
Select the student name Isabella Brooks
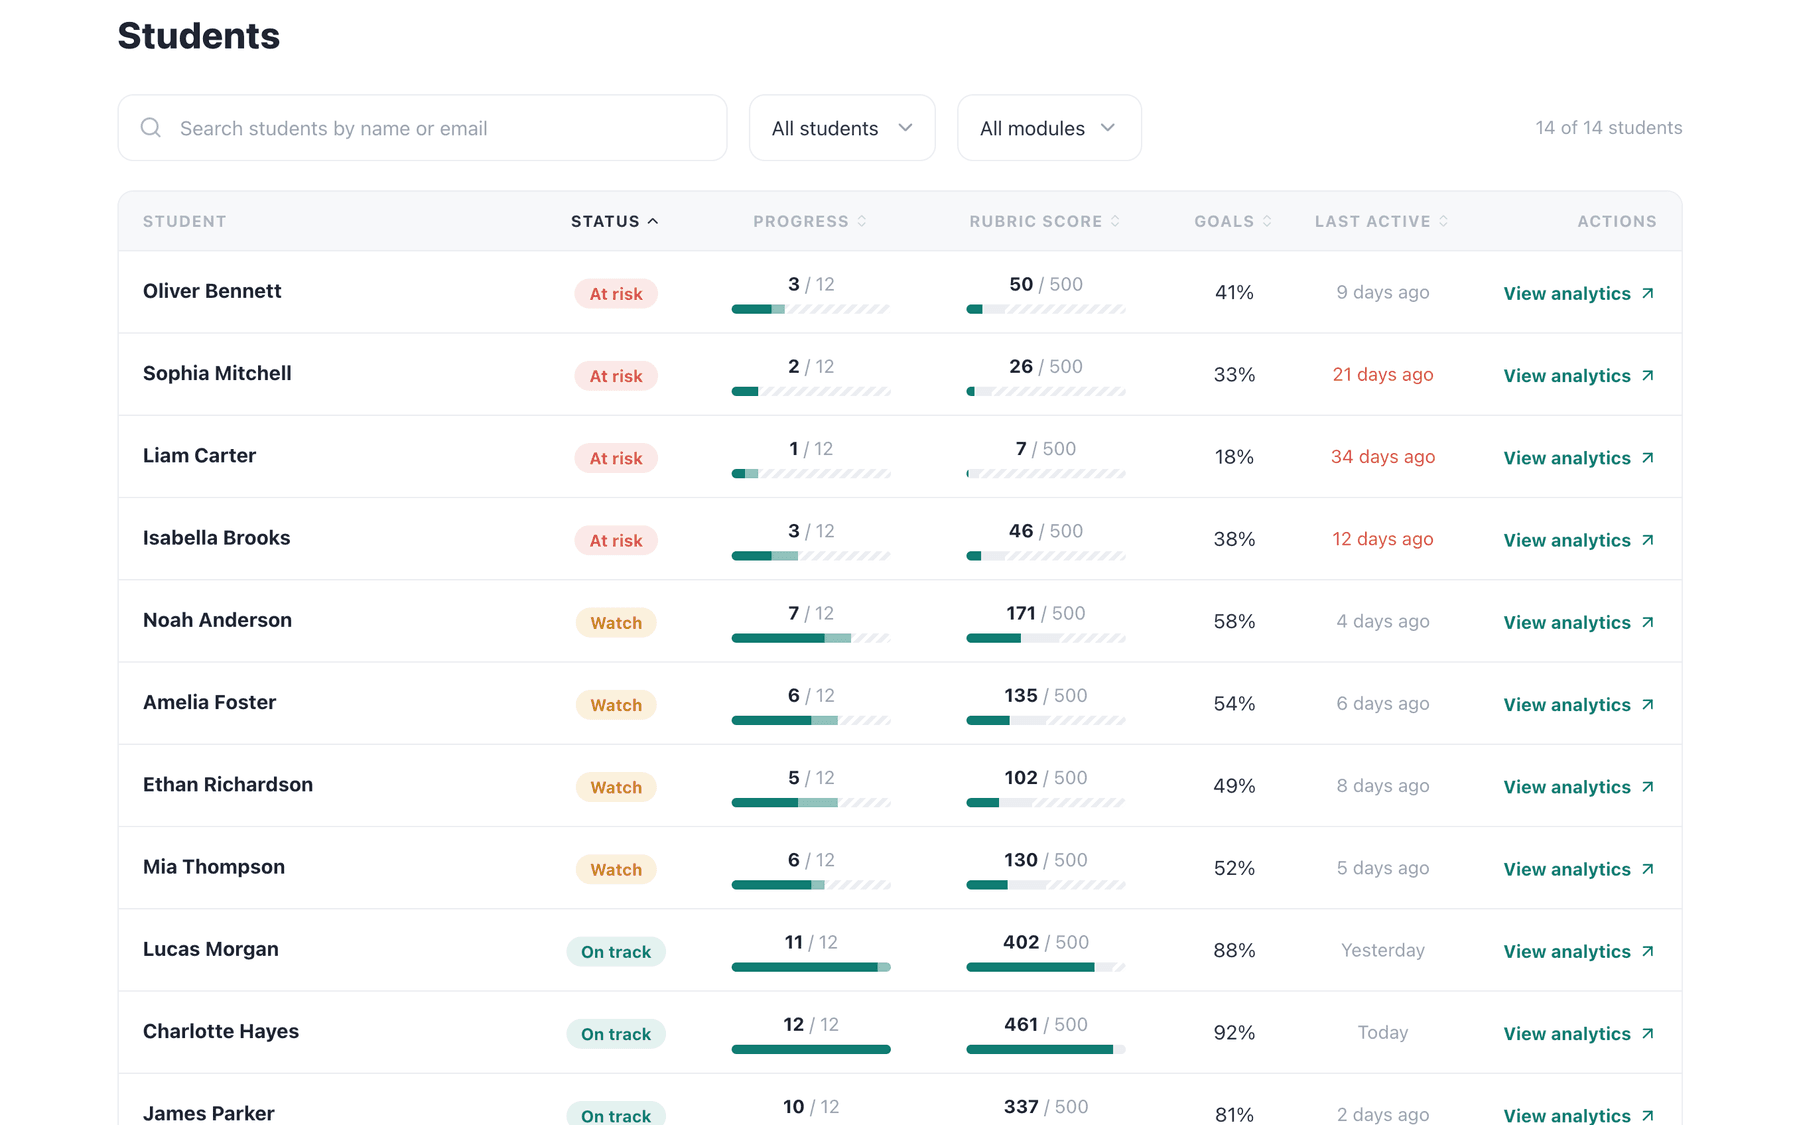(216, 538)
